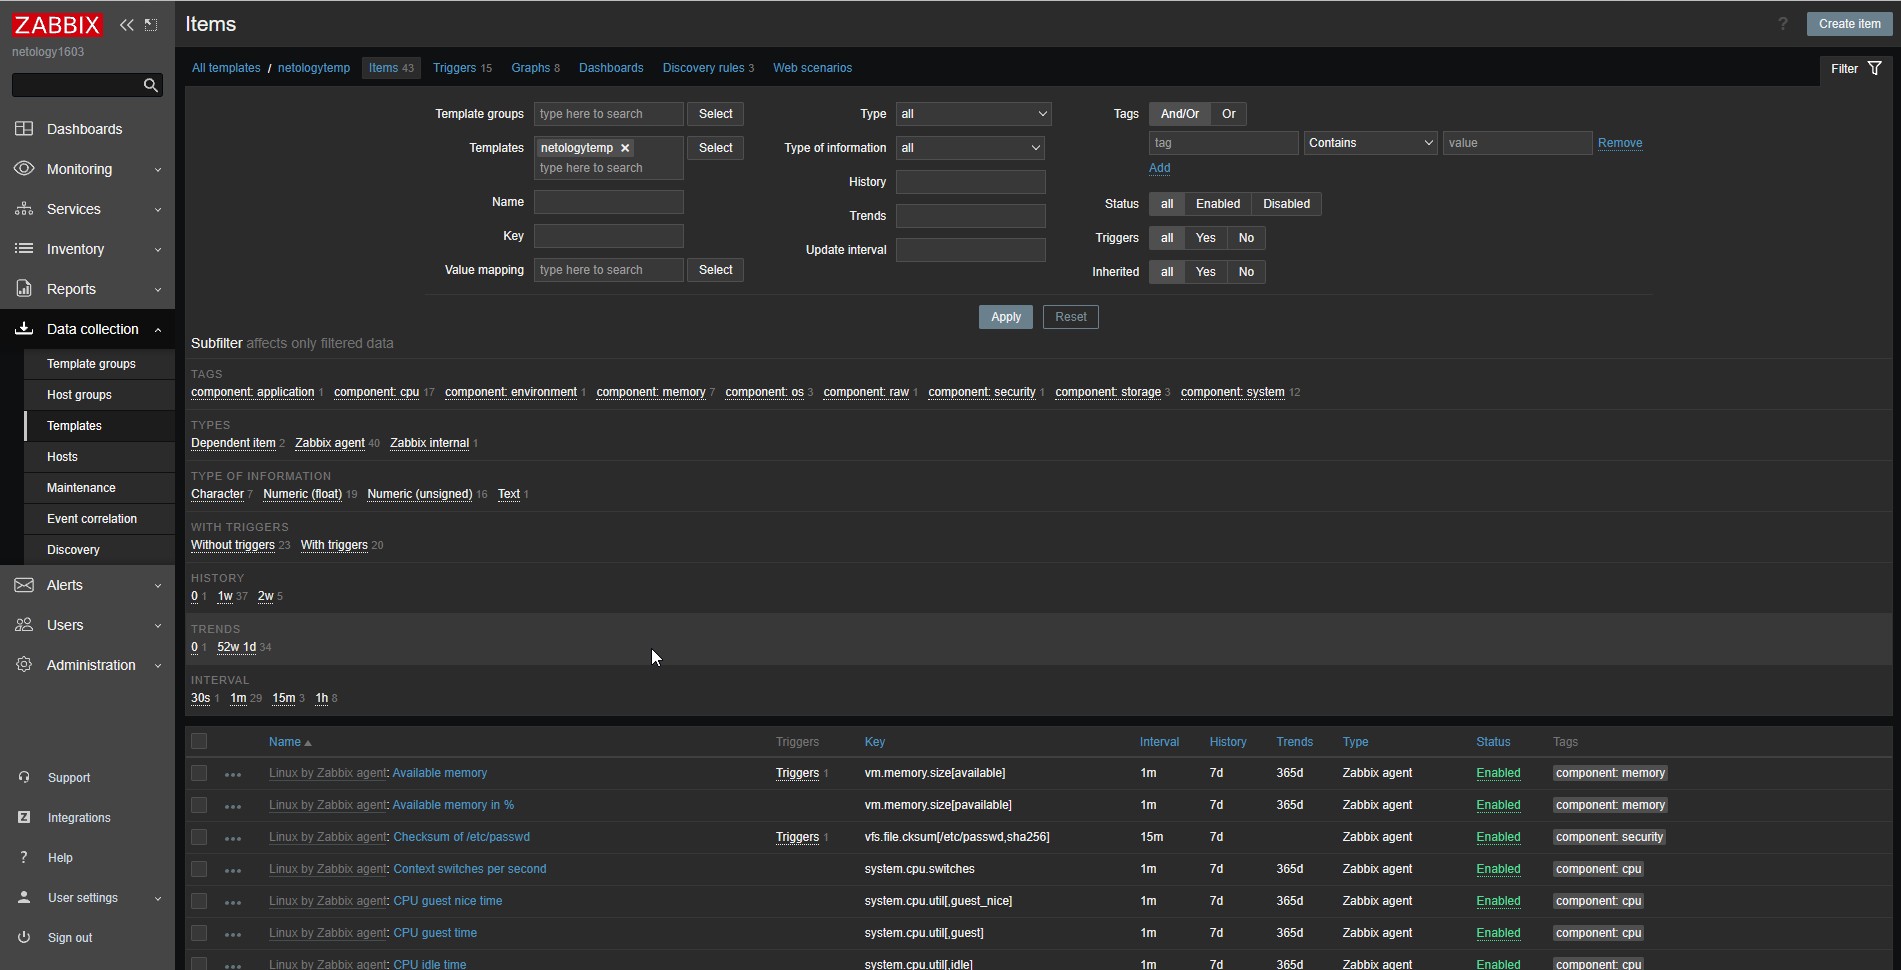Click the Create item button
This screenshot has height=970, width=1901.
click(x=1849, y=24)
